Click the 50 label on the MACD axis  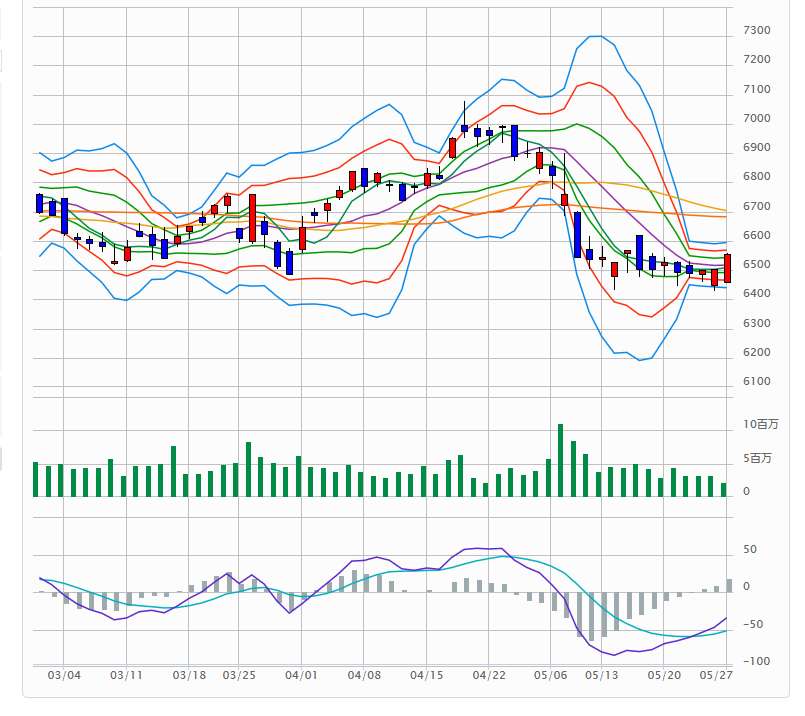click(749, 551)
